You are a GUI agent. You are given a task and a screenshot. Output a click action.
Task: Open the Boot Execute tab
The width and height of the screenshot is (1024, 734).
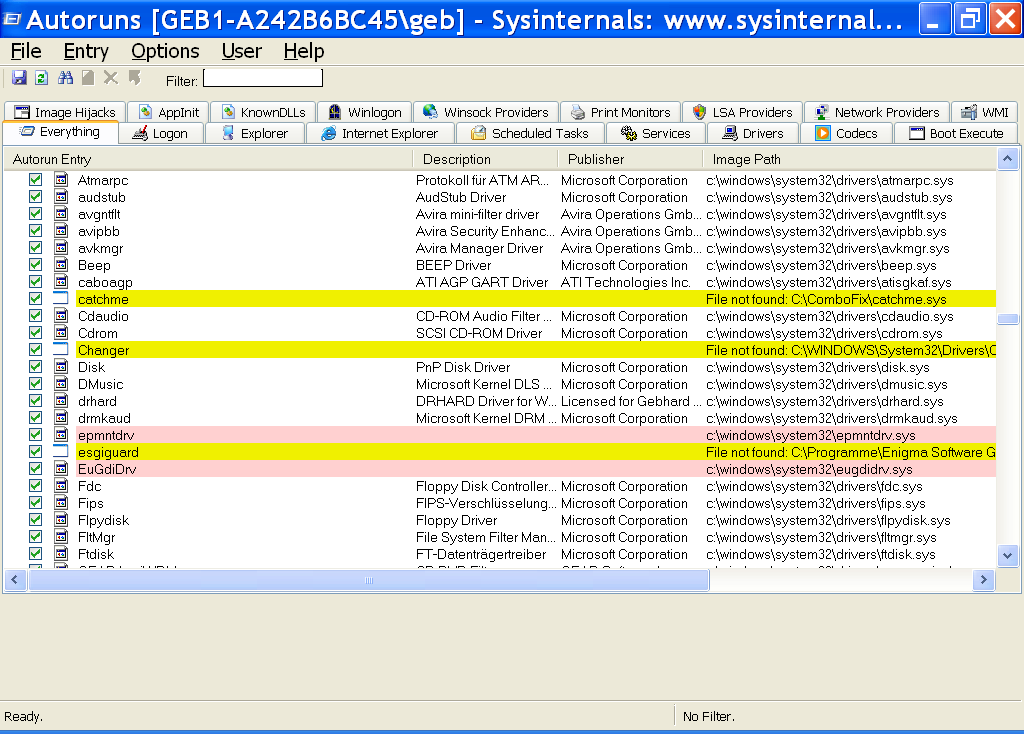coord(956,133)
